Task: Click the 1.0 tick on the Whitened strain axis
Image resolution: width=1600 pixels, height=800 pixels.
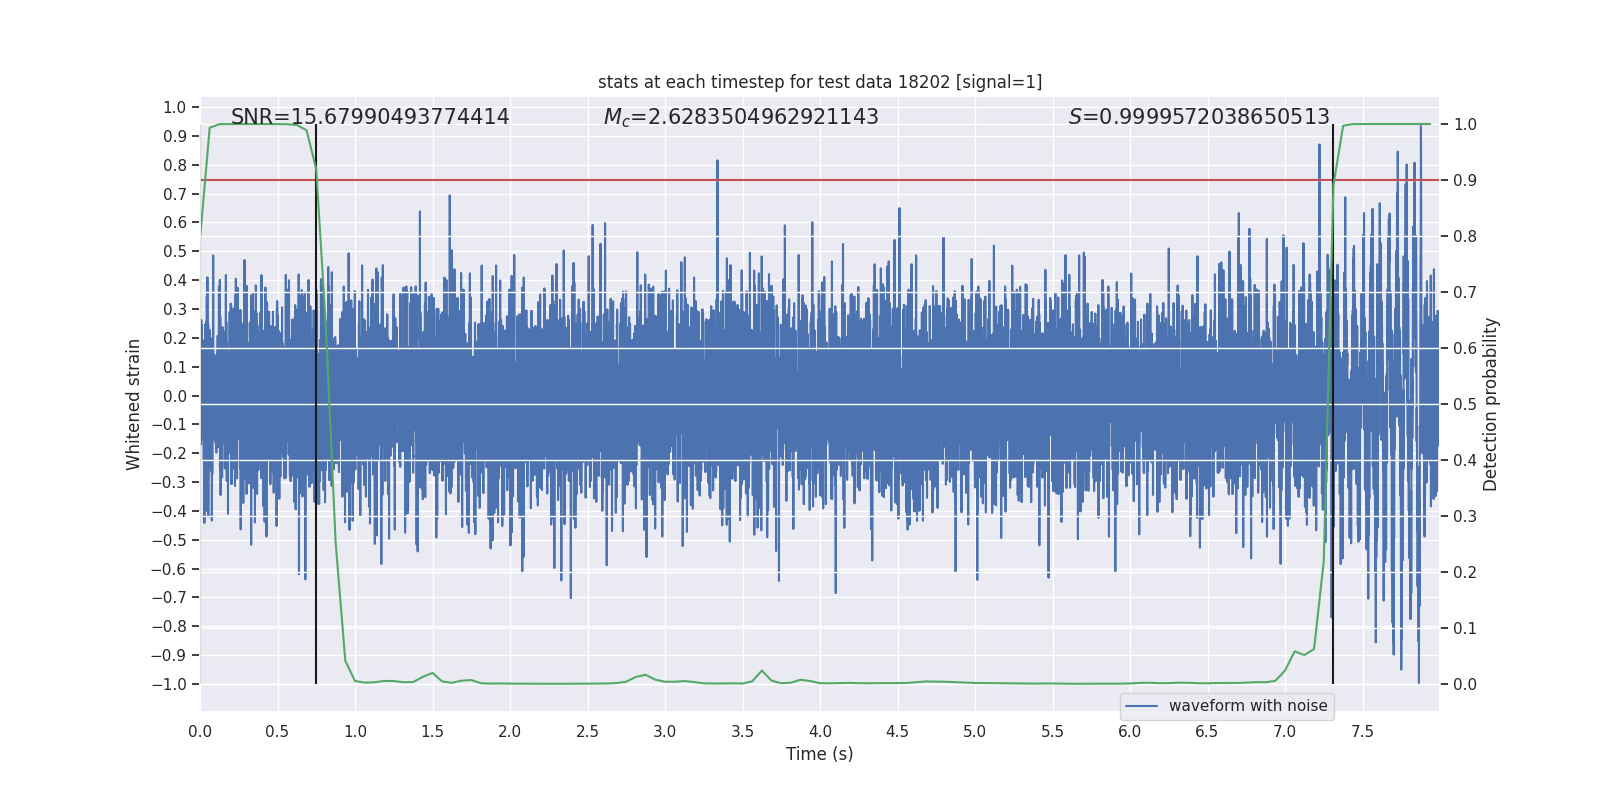Action: [175, 108]
